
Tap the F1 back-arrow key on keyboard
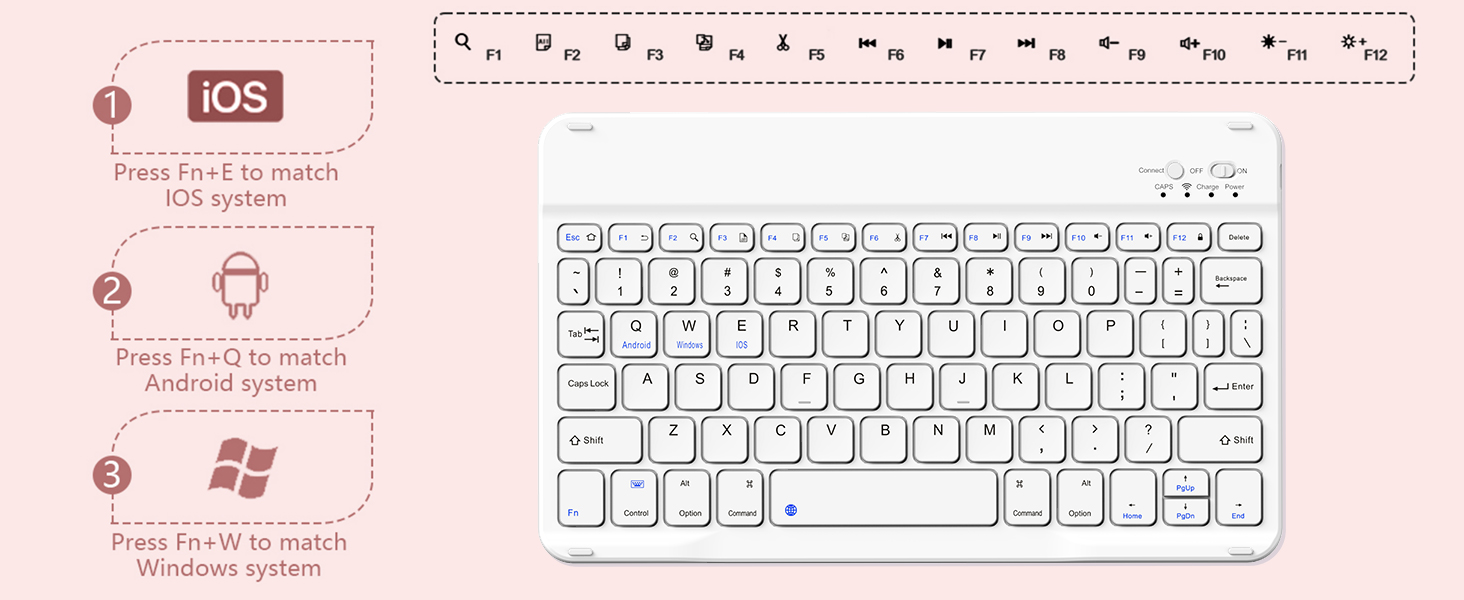tap(631, 238)
